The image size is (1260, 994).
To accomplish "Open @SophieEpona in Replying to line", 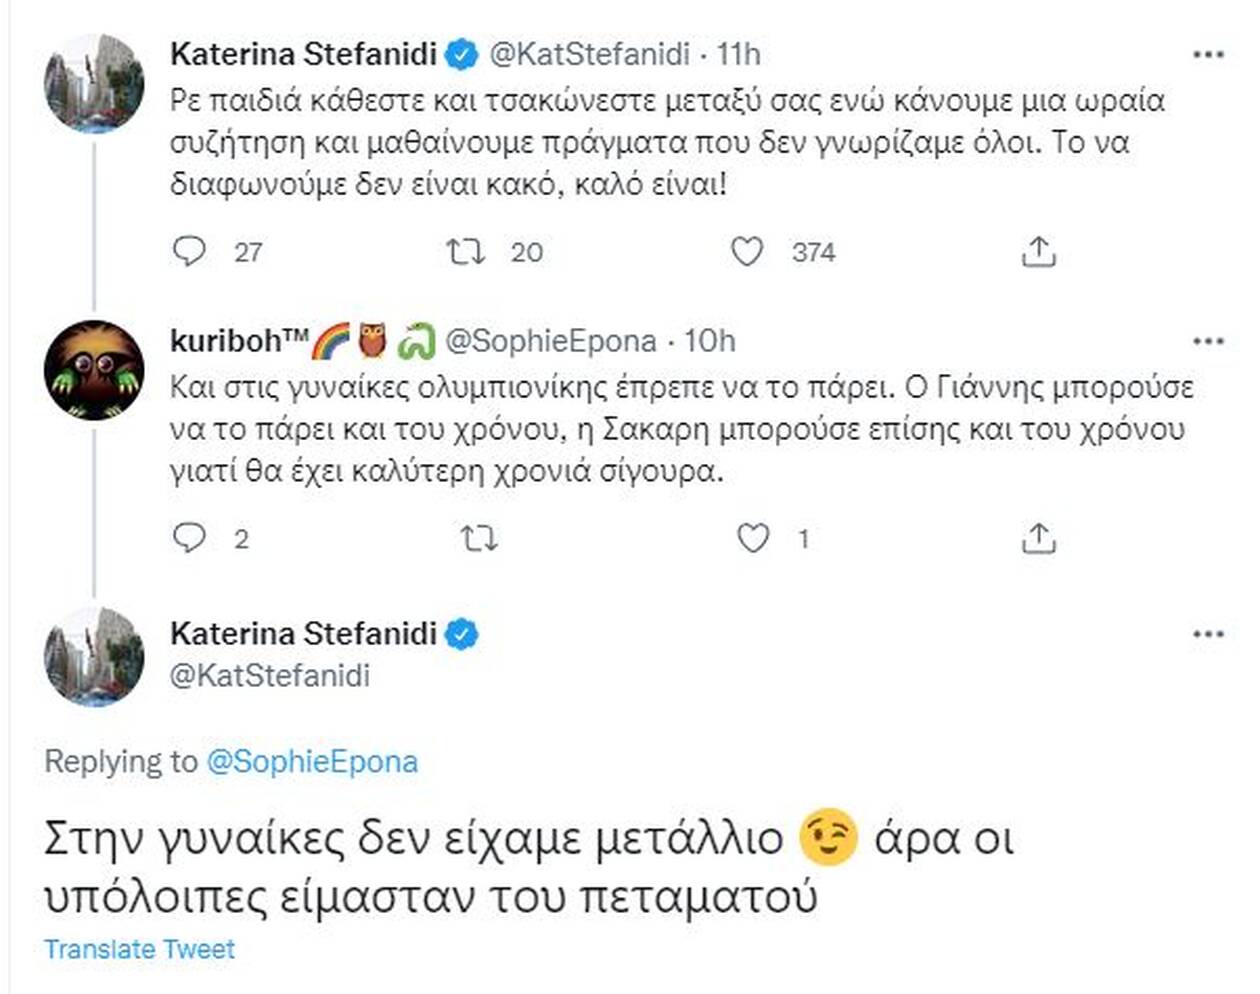I will [x=312, y=762].
